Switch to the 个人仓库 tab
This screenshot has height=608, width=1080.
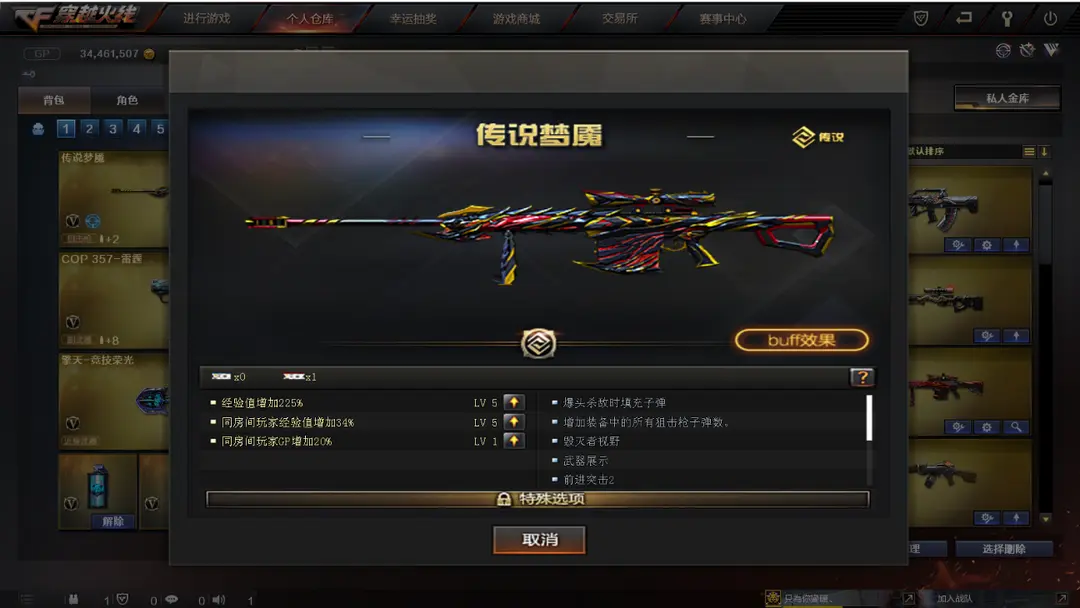coord(310,19)
